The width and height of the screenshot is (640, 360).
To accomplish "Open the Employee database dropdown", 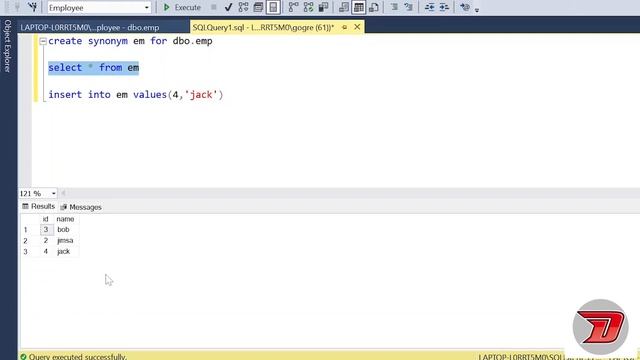I will point(99,7).
